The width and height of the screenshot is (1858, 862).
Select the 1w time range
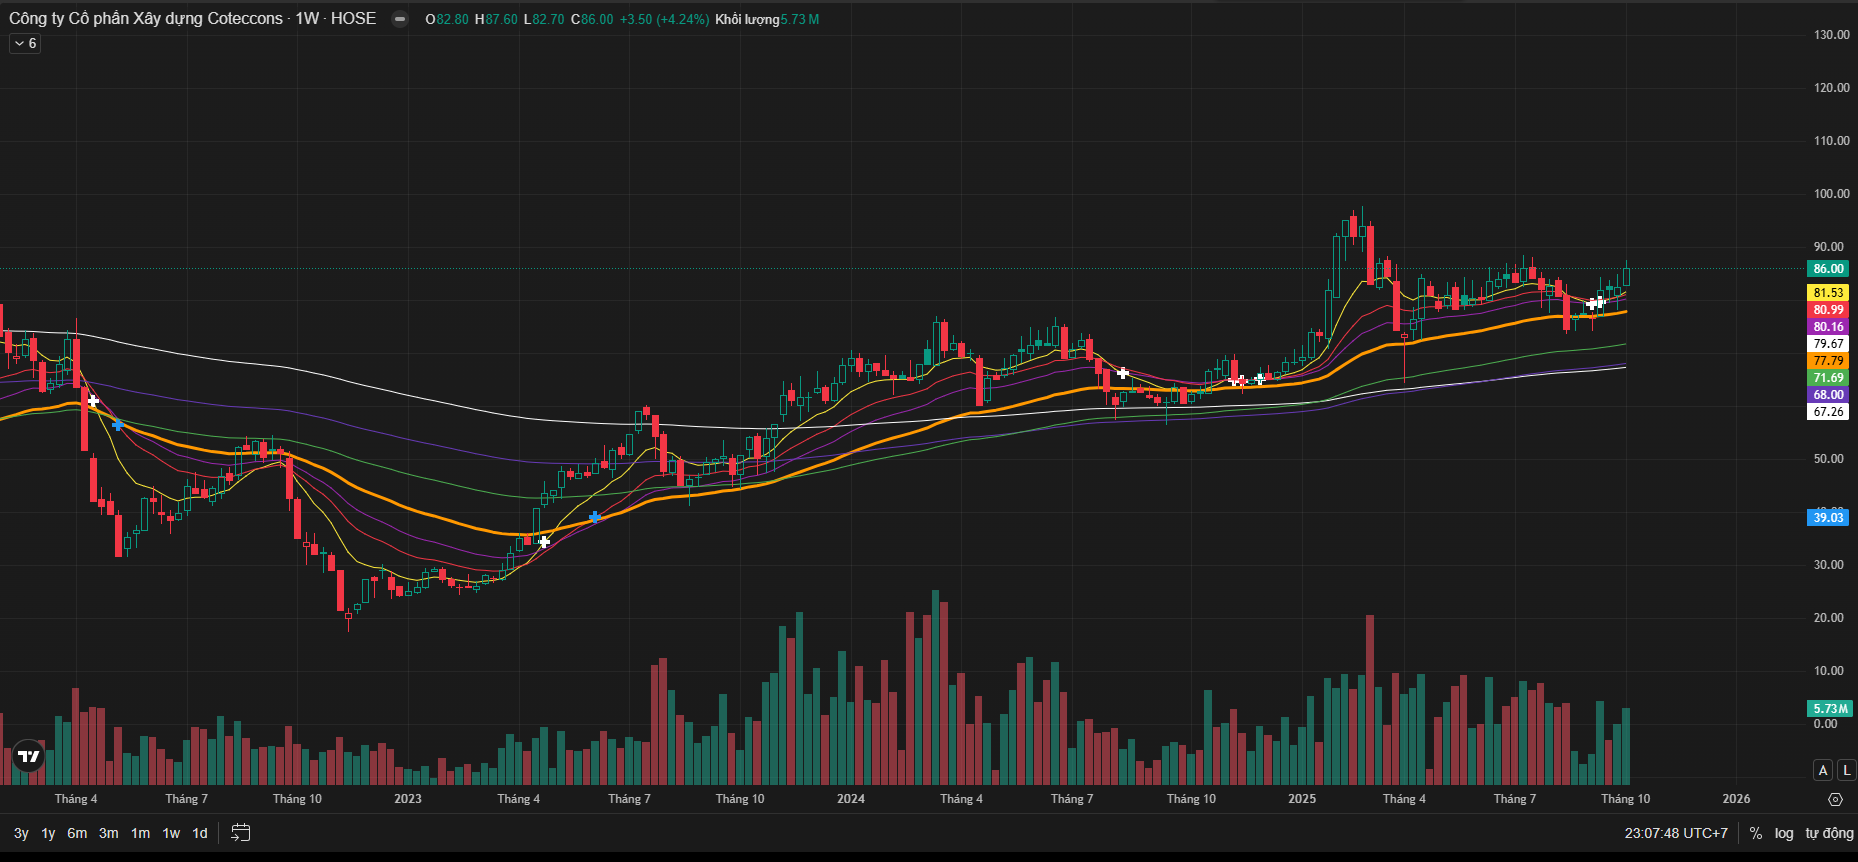coord(171,833)
